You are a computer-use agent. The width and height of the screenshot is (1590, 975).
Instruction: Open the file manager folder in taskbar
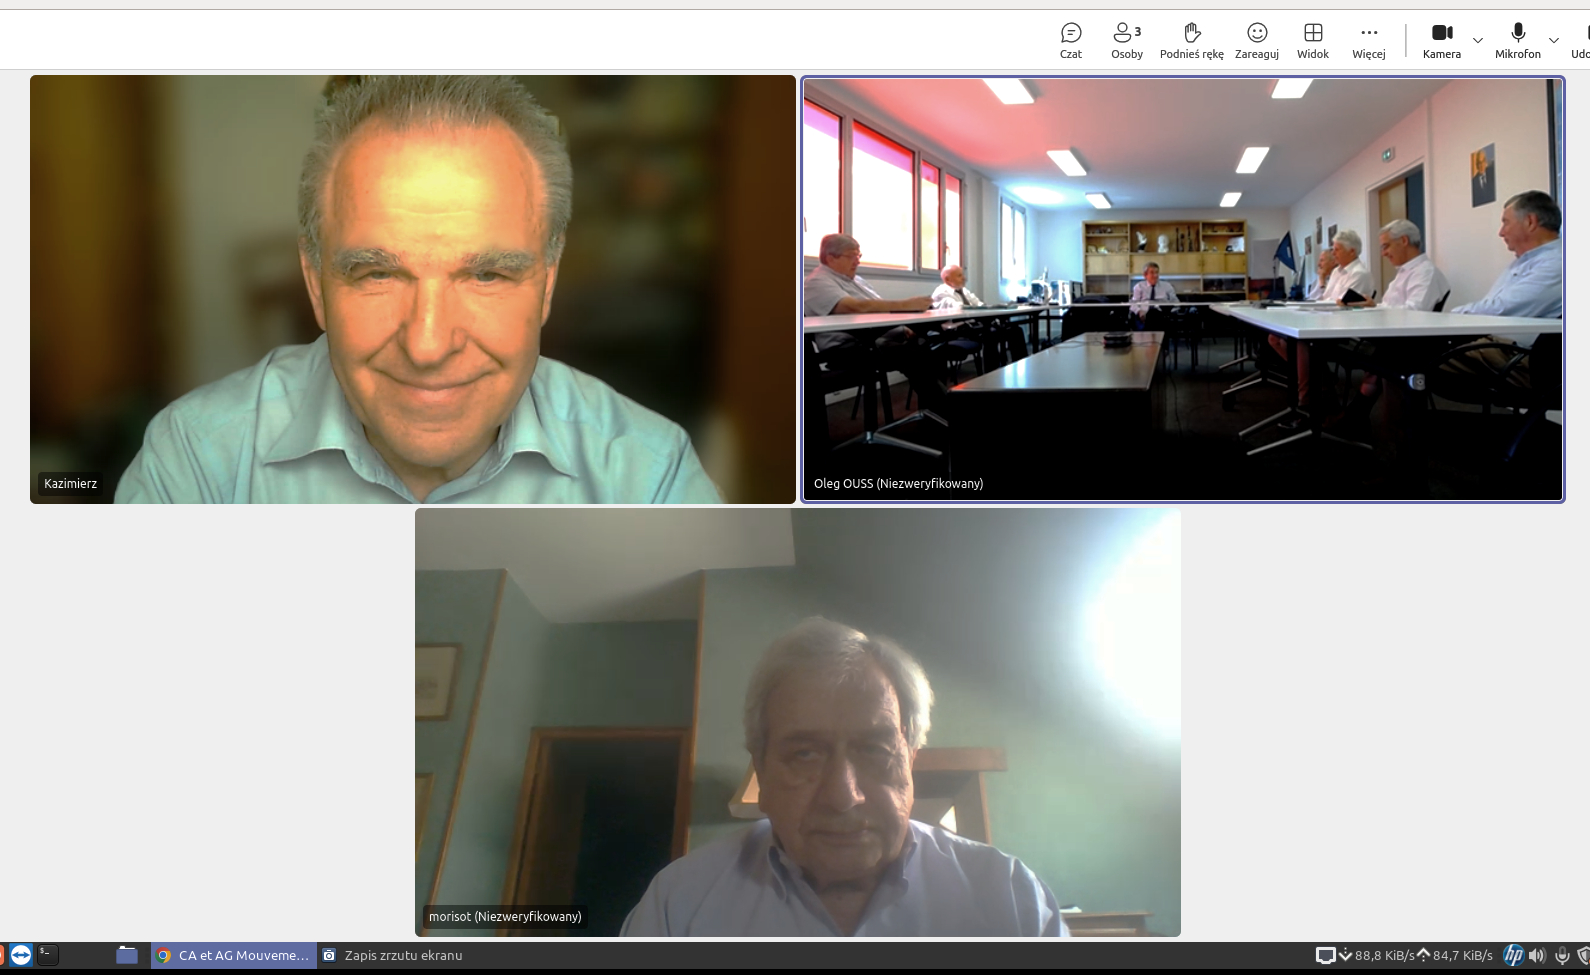click(127, 955)
